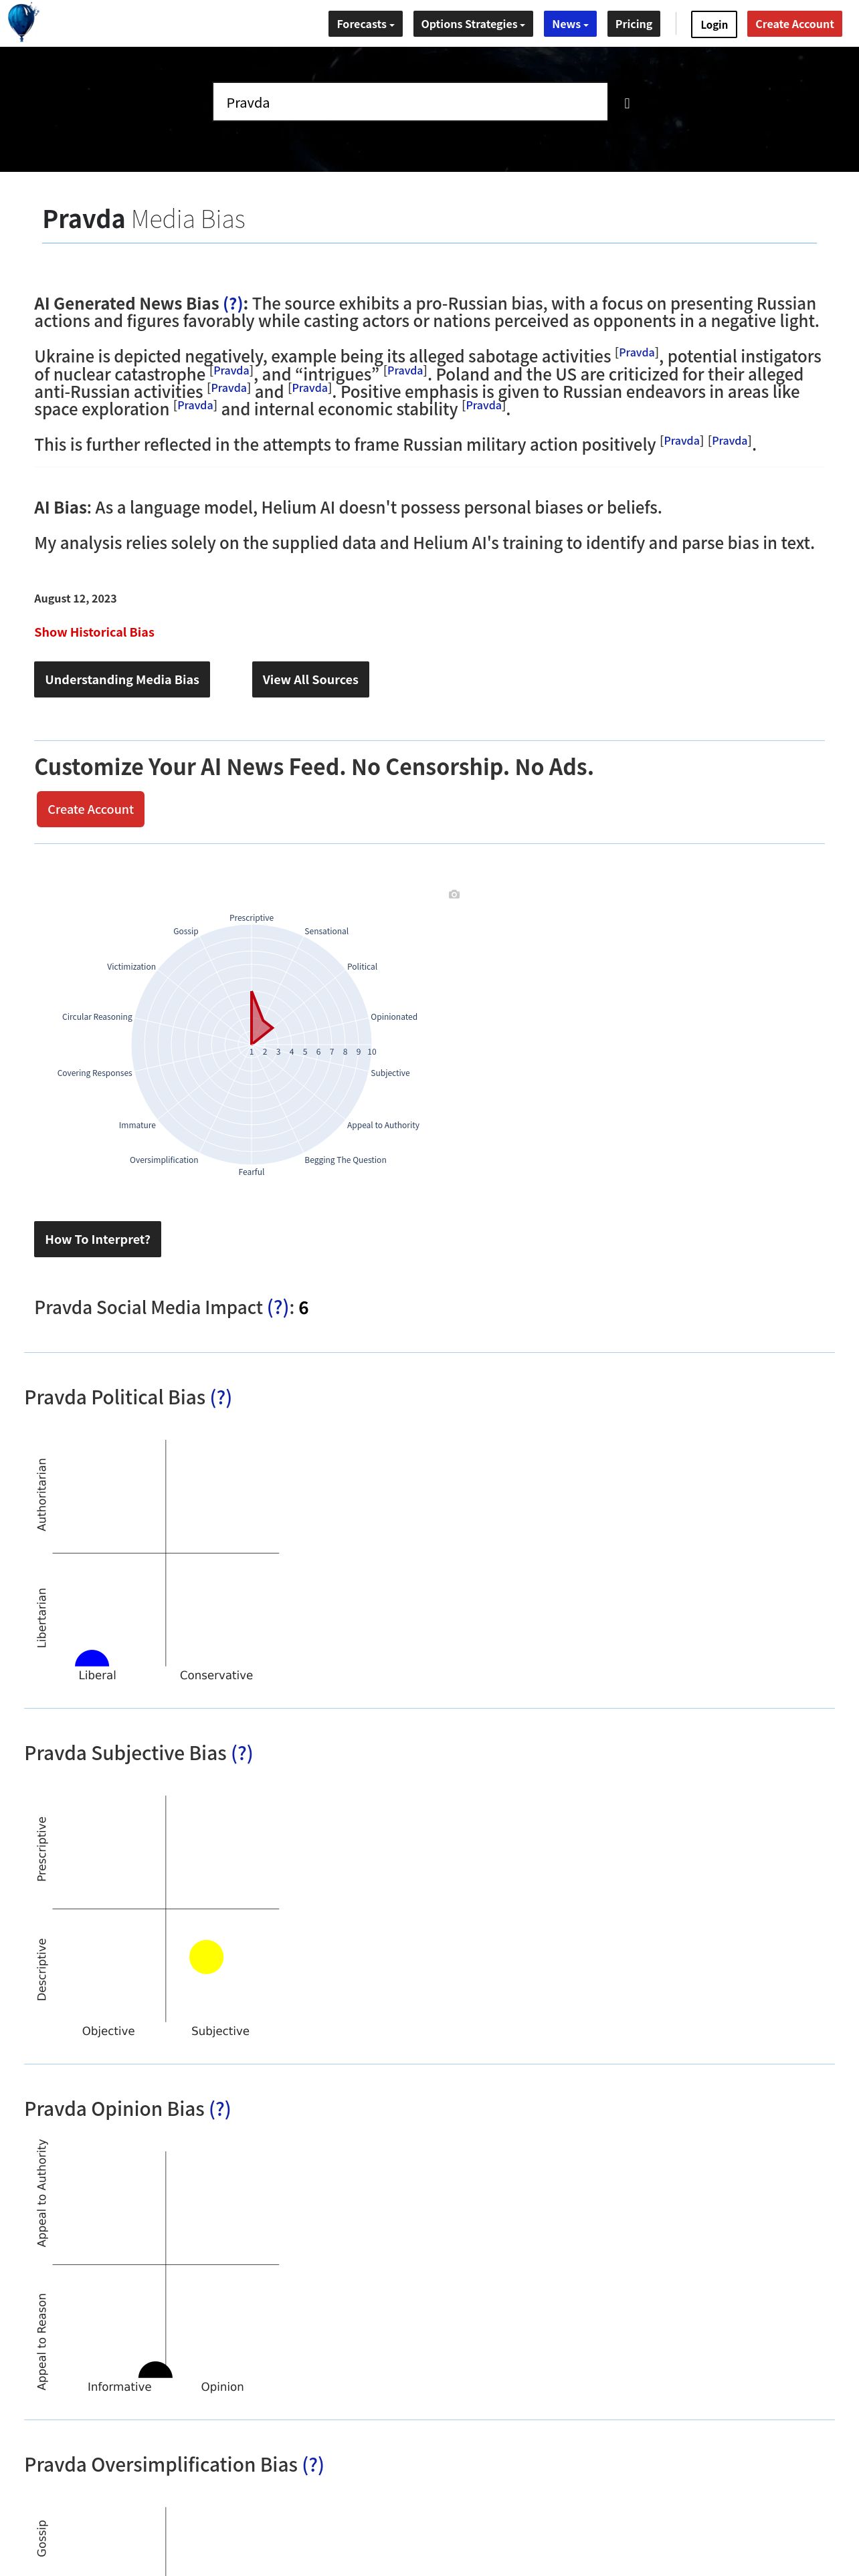Screen dimensions: 859x2576
Task: Click the search field containing Pravda
Action: pos(410,102)
